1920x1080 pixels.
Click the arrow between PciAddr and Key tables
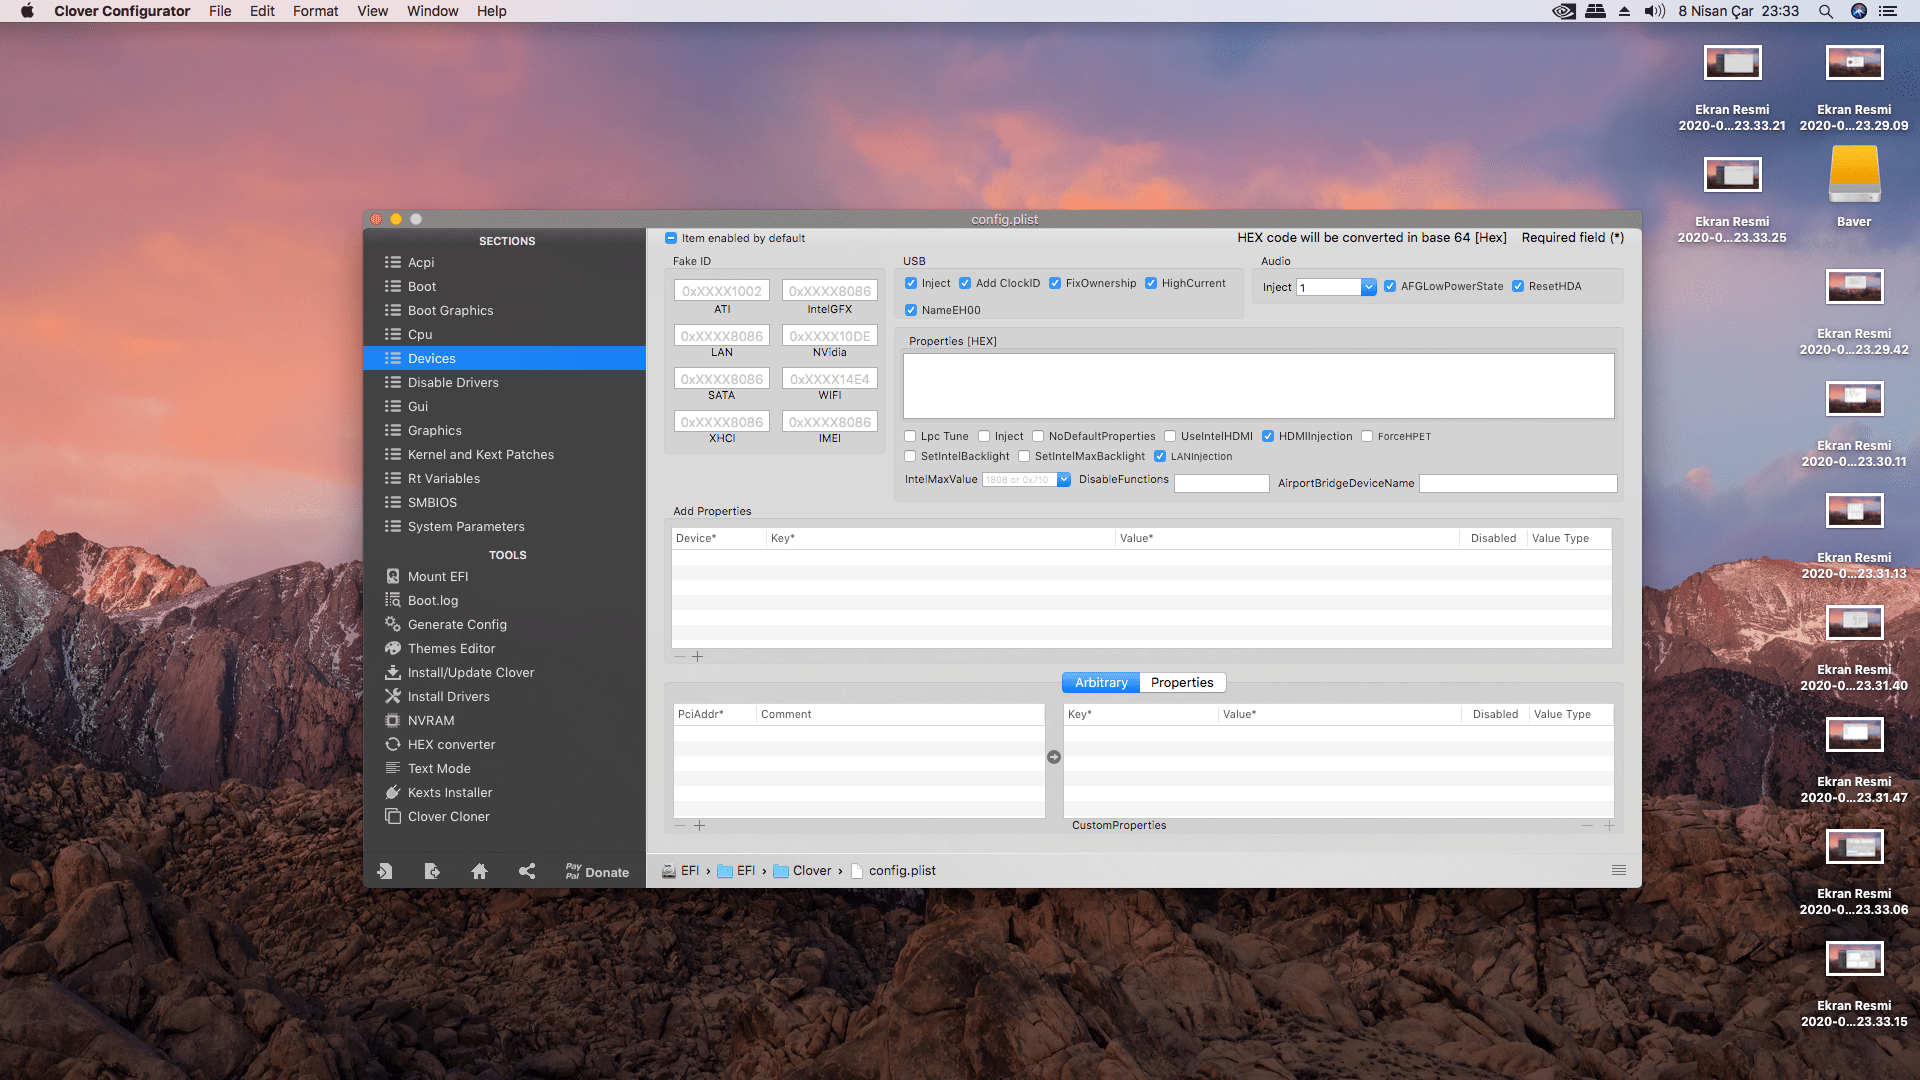coord(1054,757)
